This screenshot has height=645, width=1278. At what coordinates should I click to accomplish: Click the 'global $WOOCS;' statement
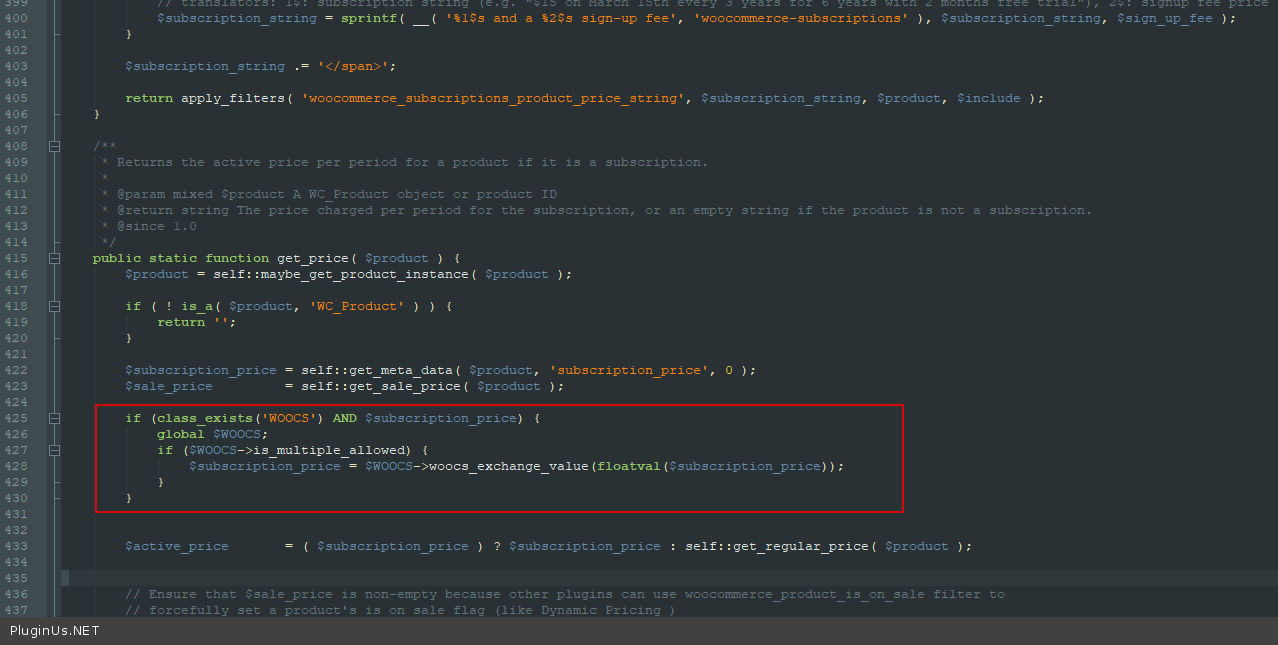coord(212,434)
